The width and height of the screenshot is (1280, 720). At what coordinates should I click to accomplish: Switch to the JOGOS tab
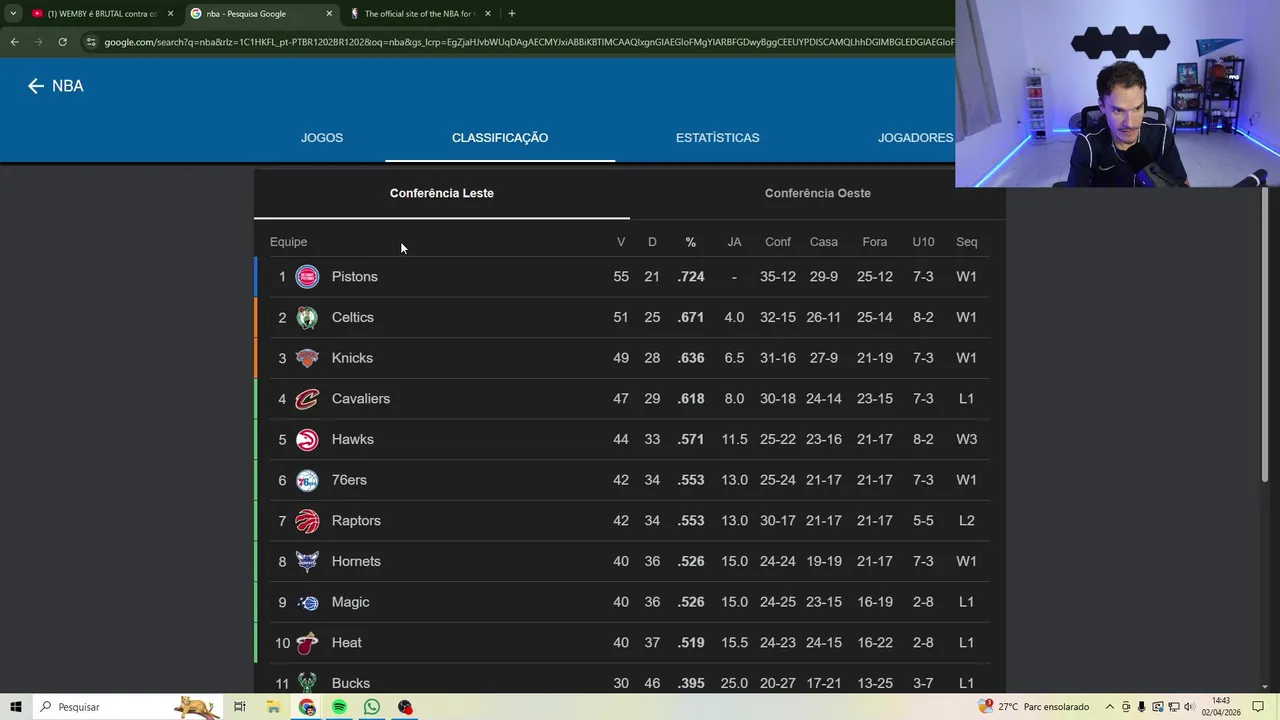click(322, 138)
